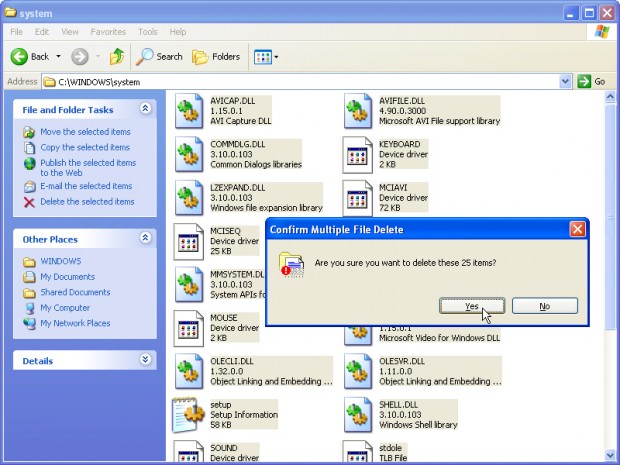
Task: Select the COMMDLG.DLL file icon
Action: (x=189, y=155)
